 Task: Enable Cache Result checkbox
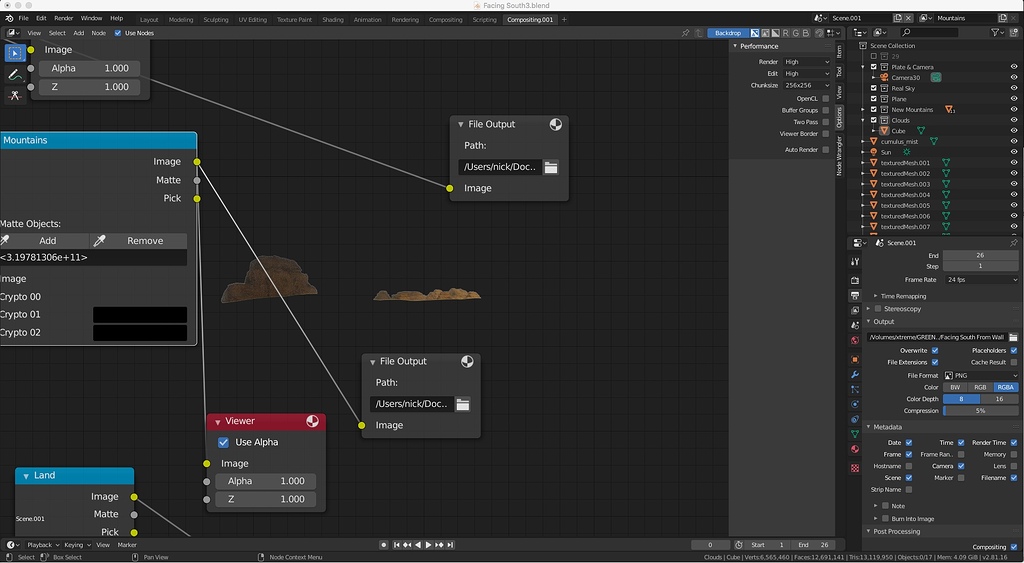1014,362
